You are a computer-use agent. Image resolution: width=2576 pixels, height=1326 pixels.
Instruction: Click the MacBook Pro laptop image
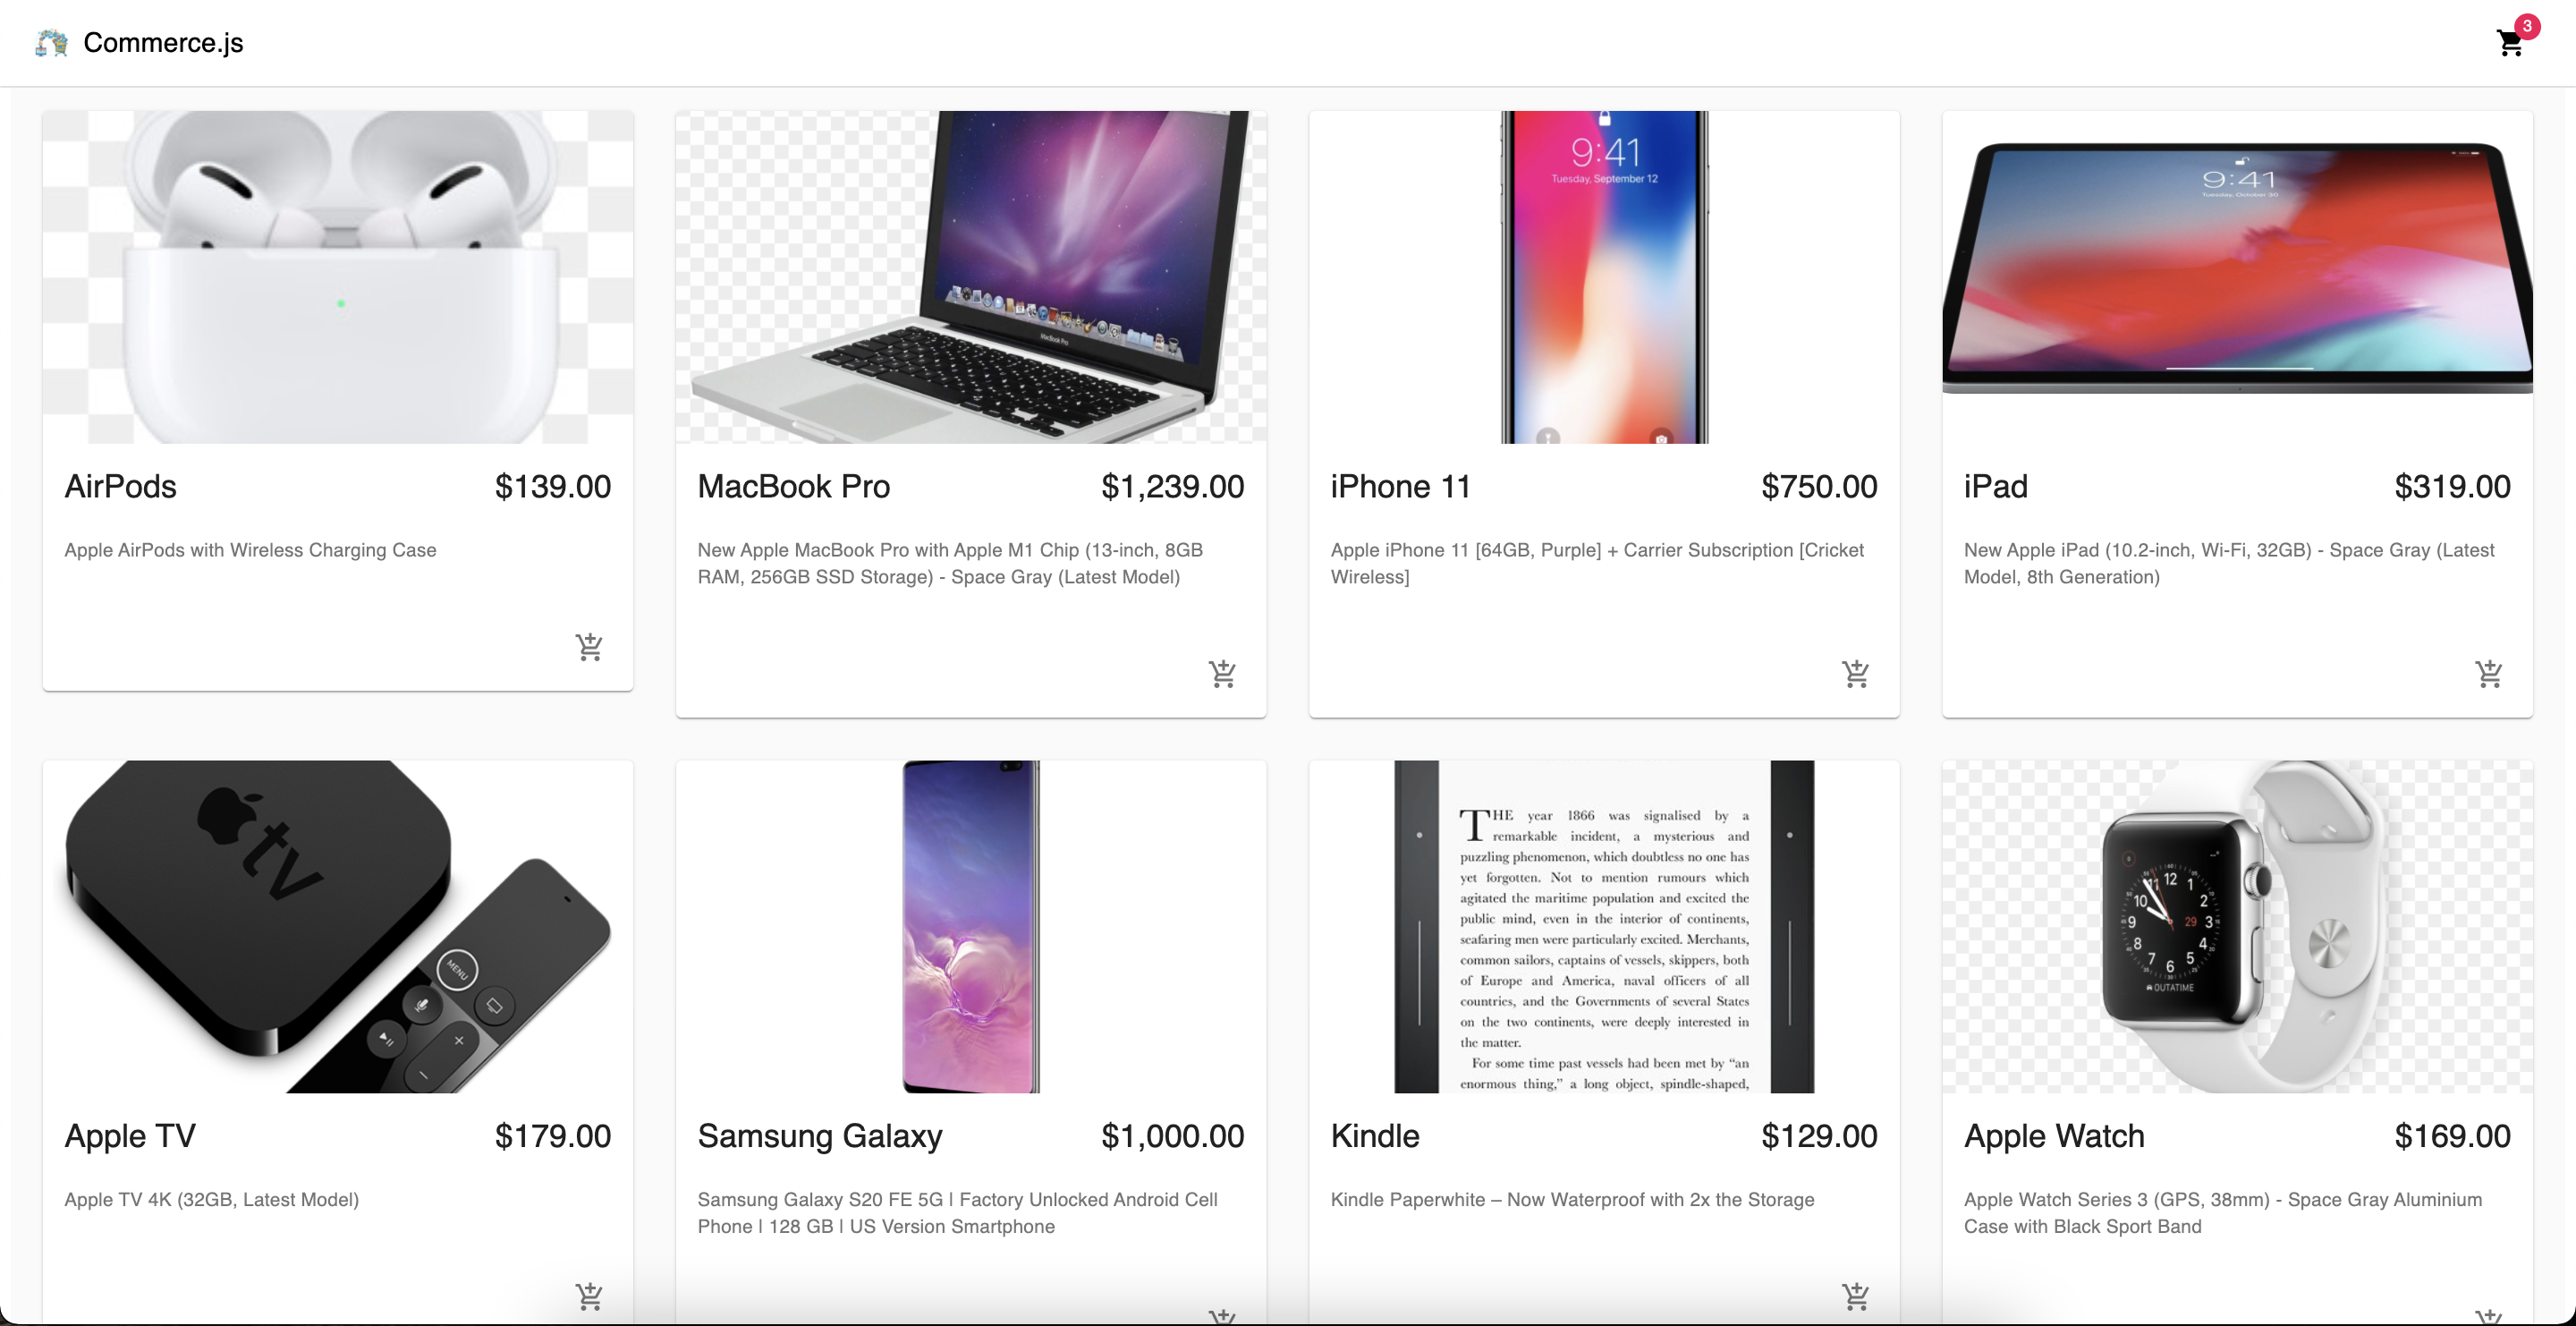click(971, 277)
